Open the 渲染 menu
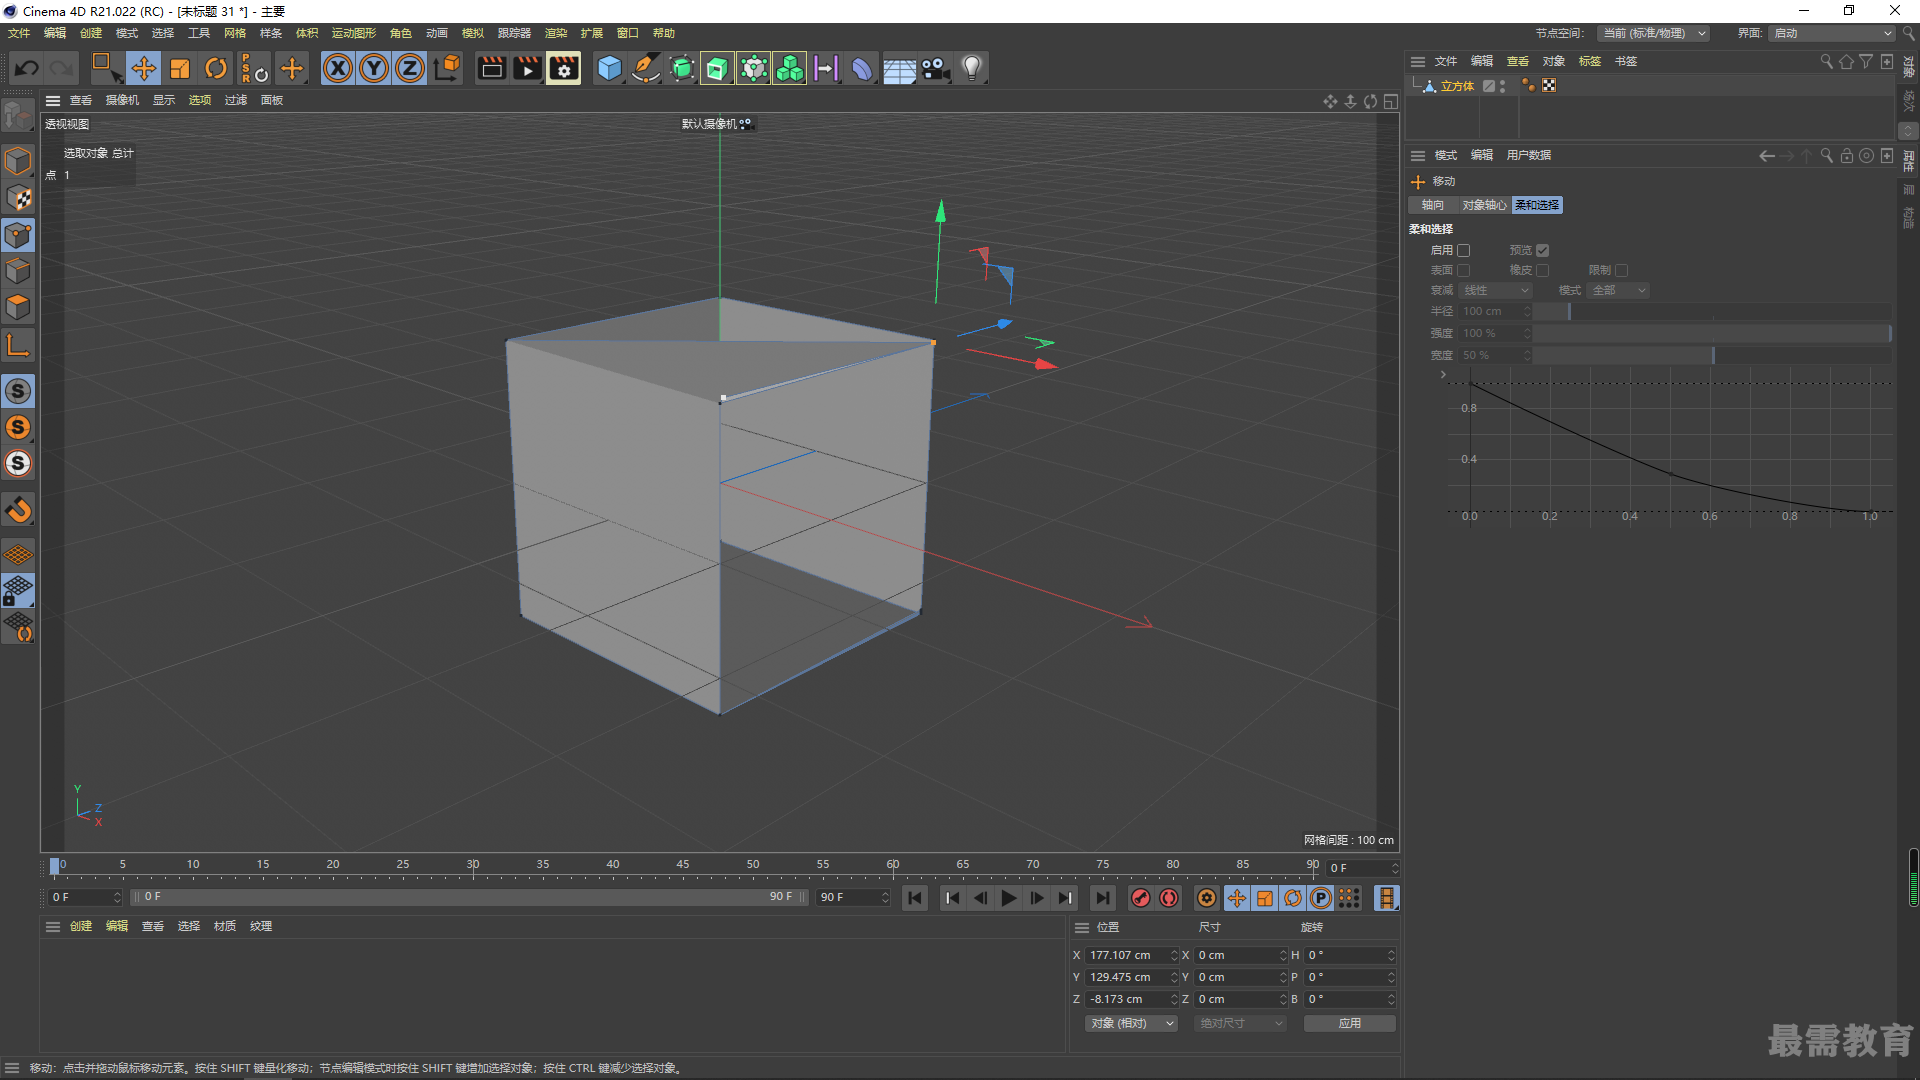Viewport: 1920px width, 1080px height. point(556,33)
